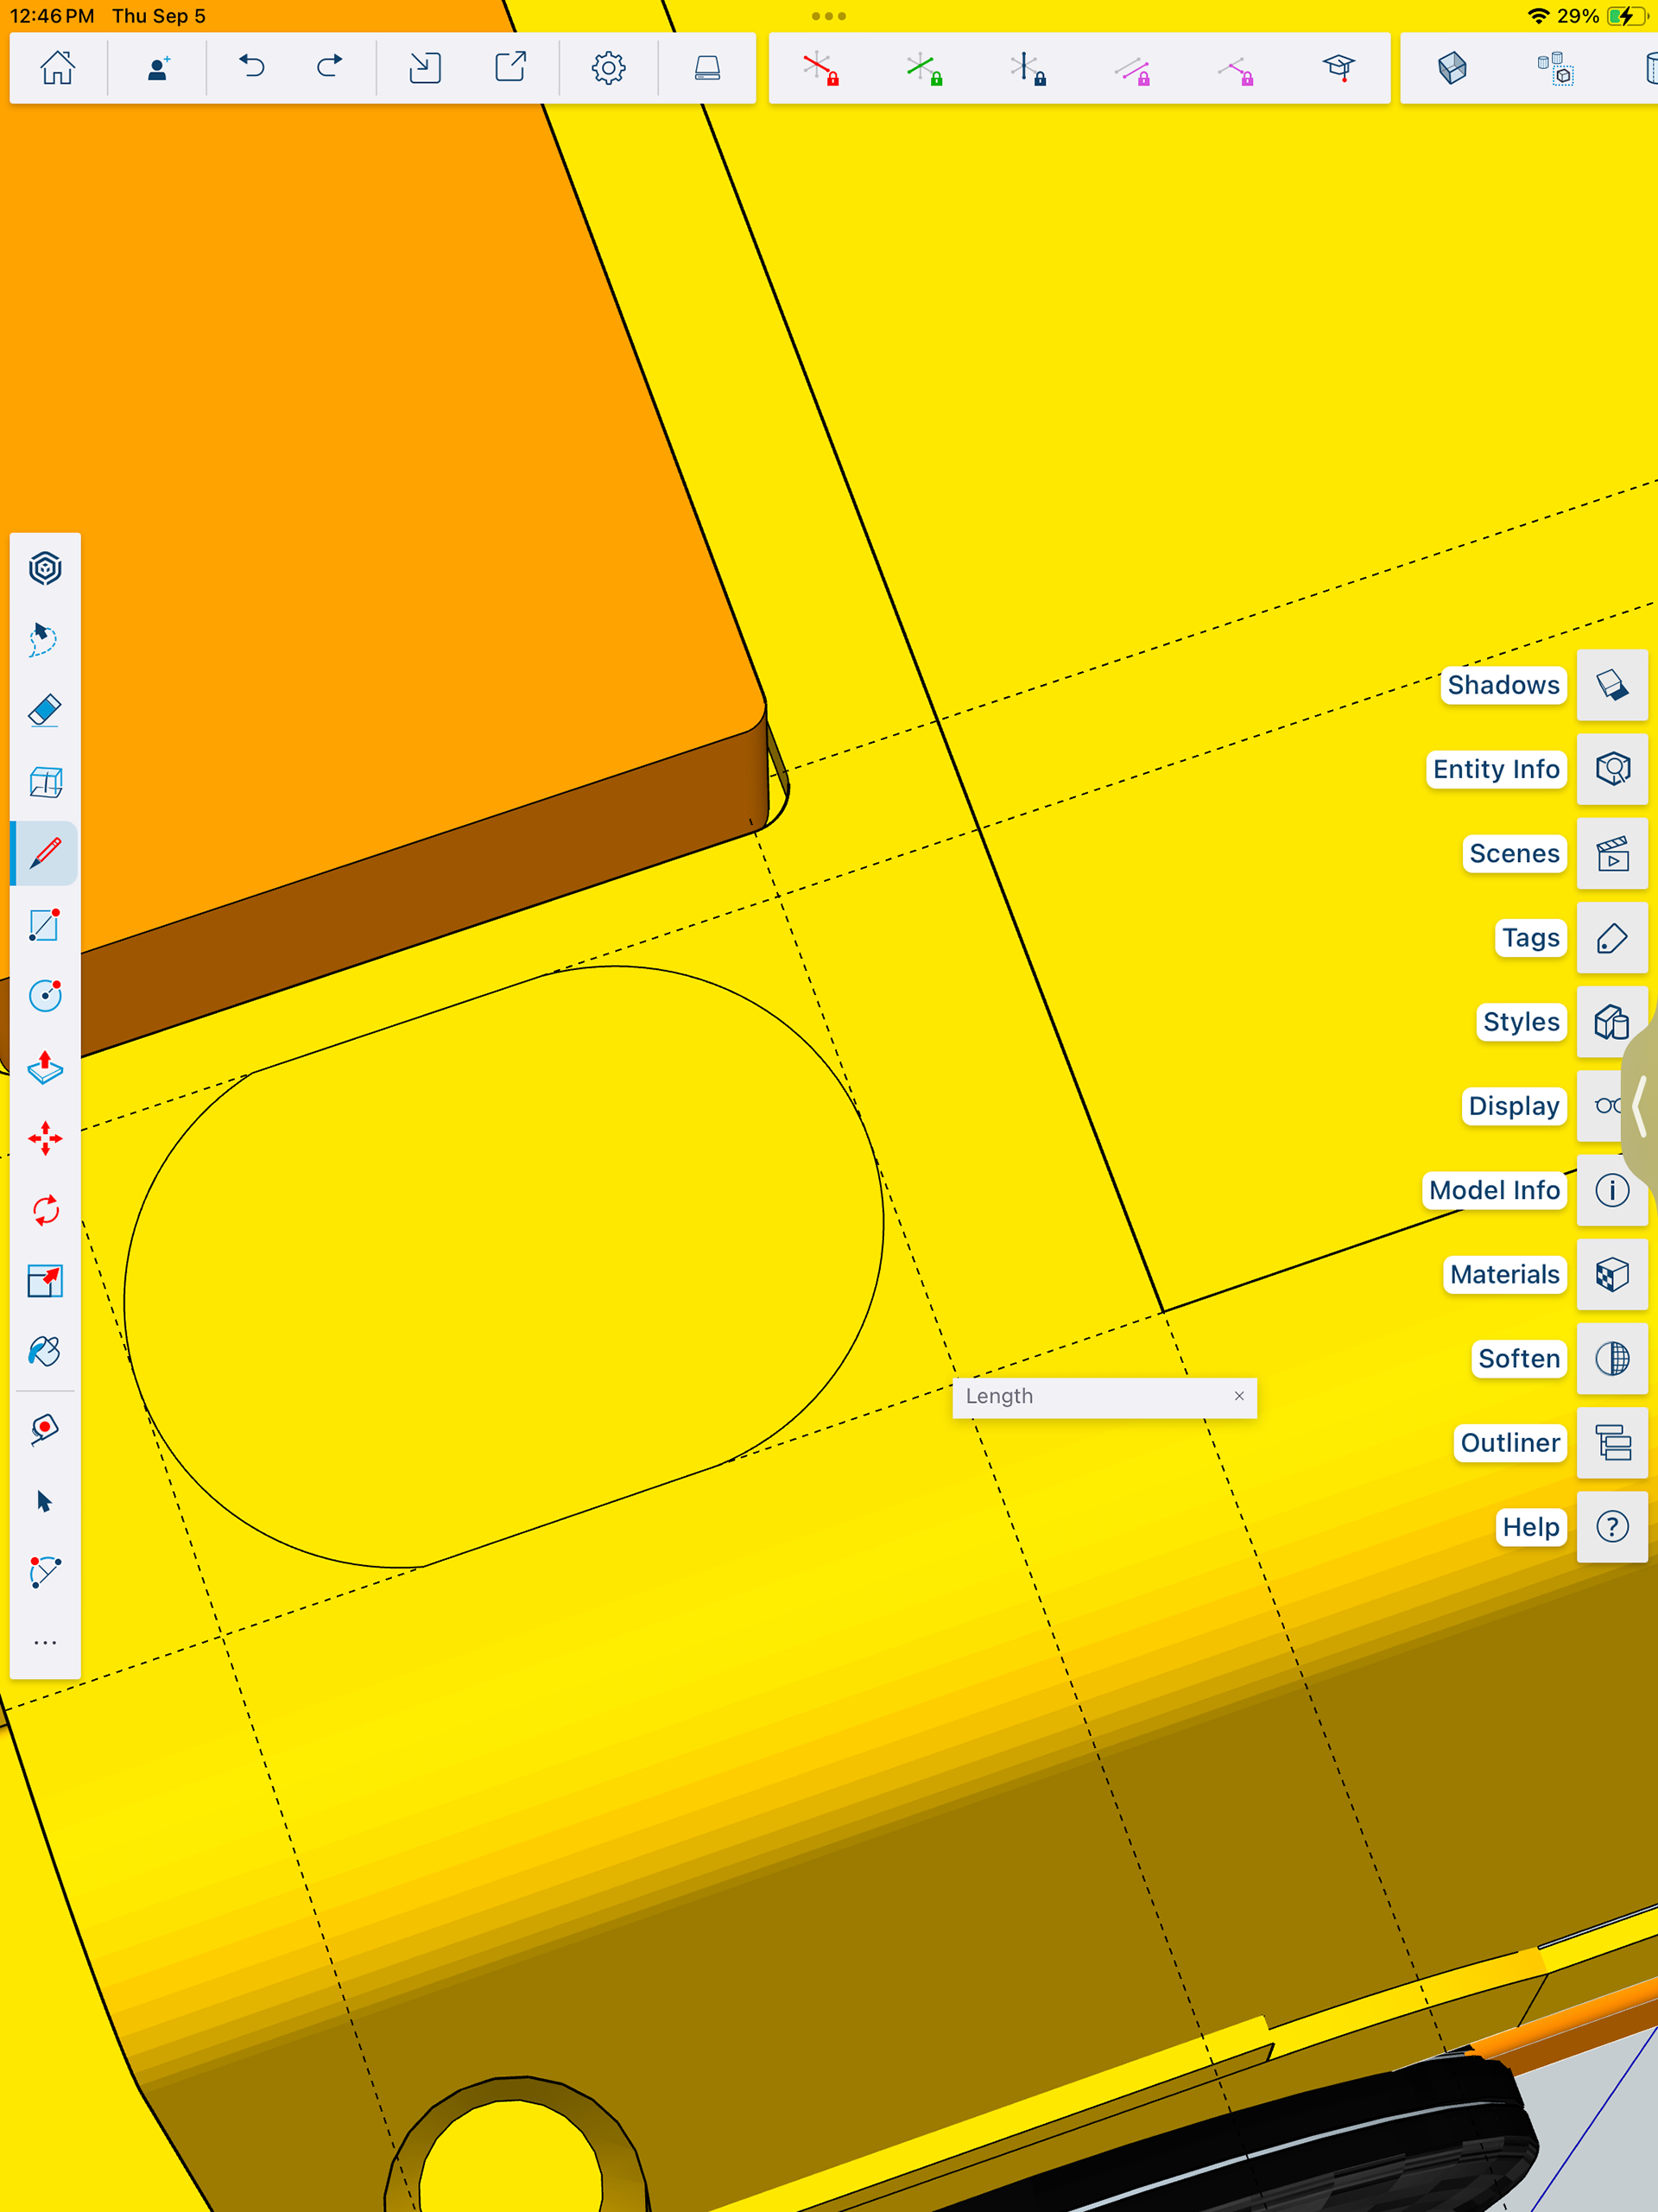Open the Materials panel
The image size is (1658, 2212).
1611,1274
